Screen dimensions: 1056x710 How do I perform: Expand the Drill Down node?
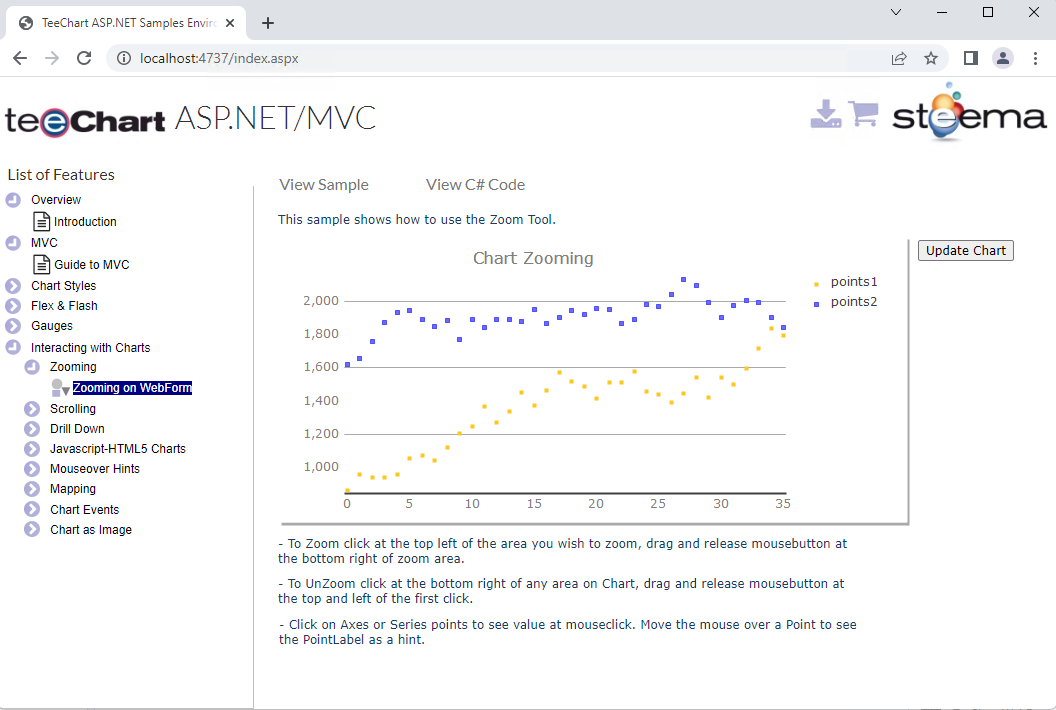click(32, 429)
